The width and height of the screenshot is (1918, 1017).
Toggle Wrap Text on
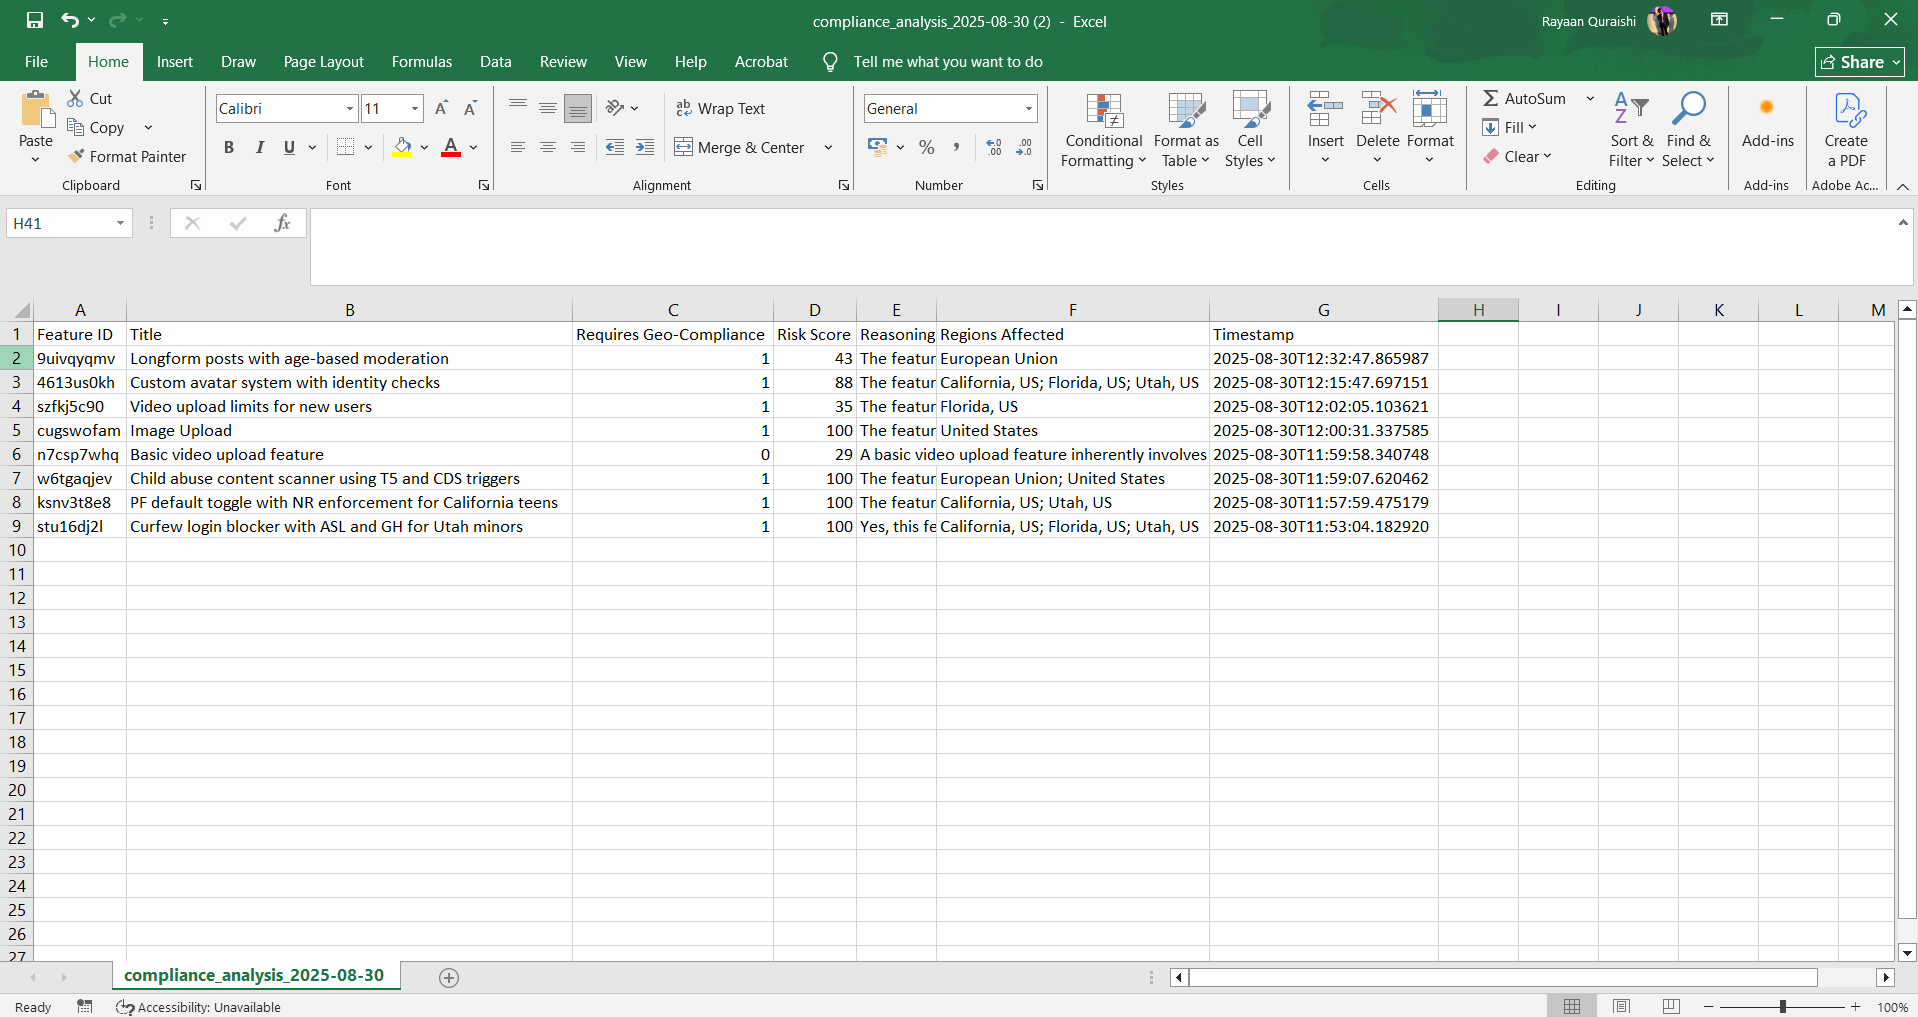pos(720,108)
